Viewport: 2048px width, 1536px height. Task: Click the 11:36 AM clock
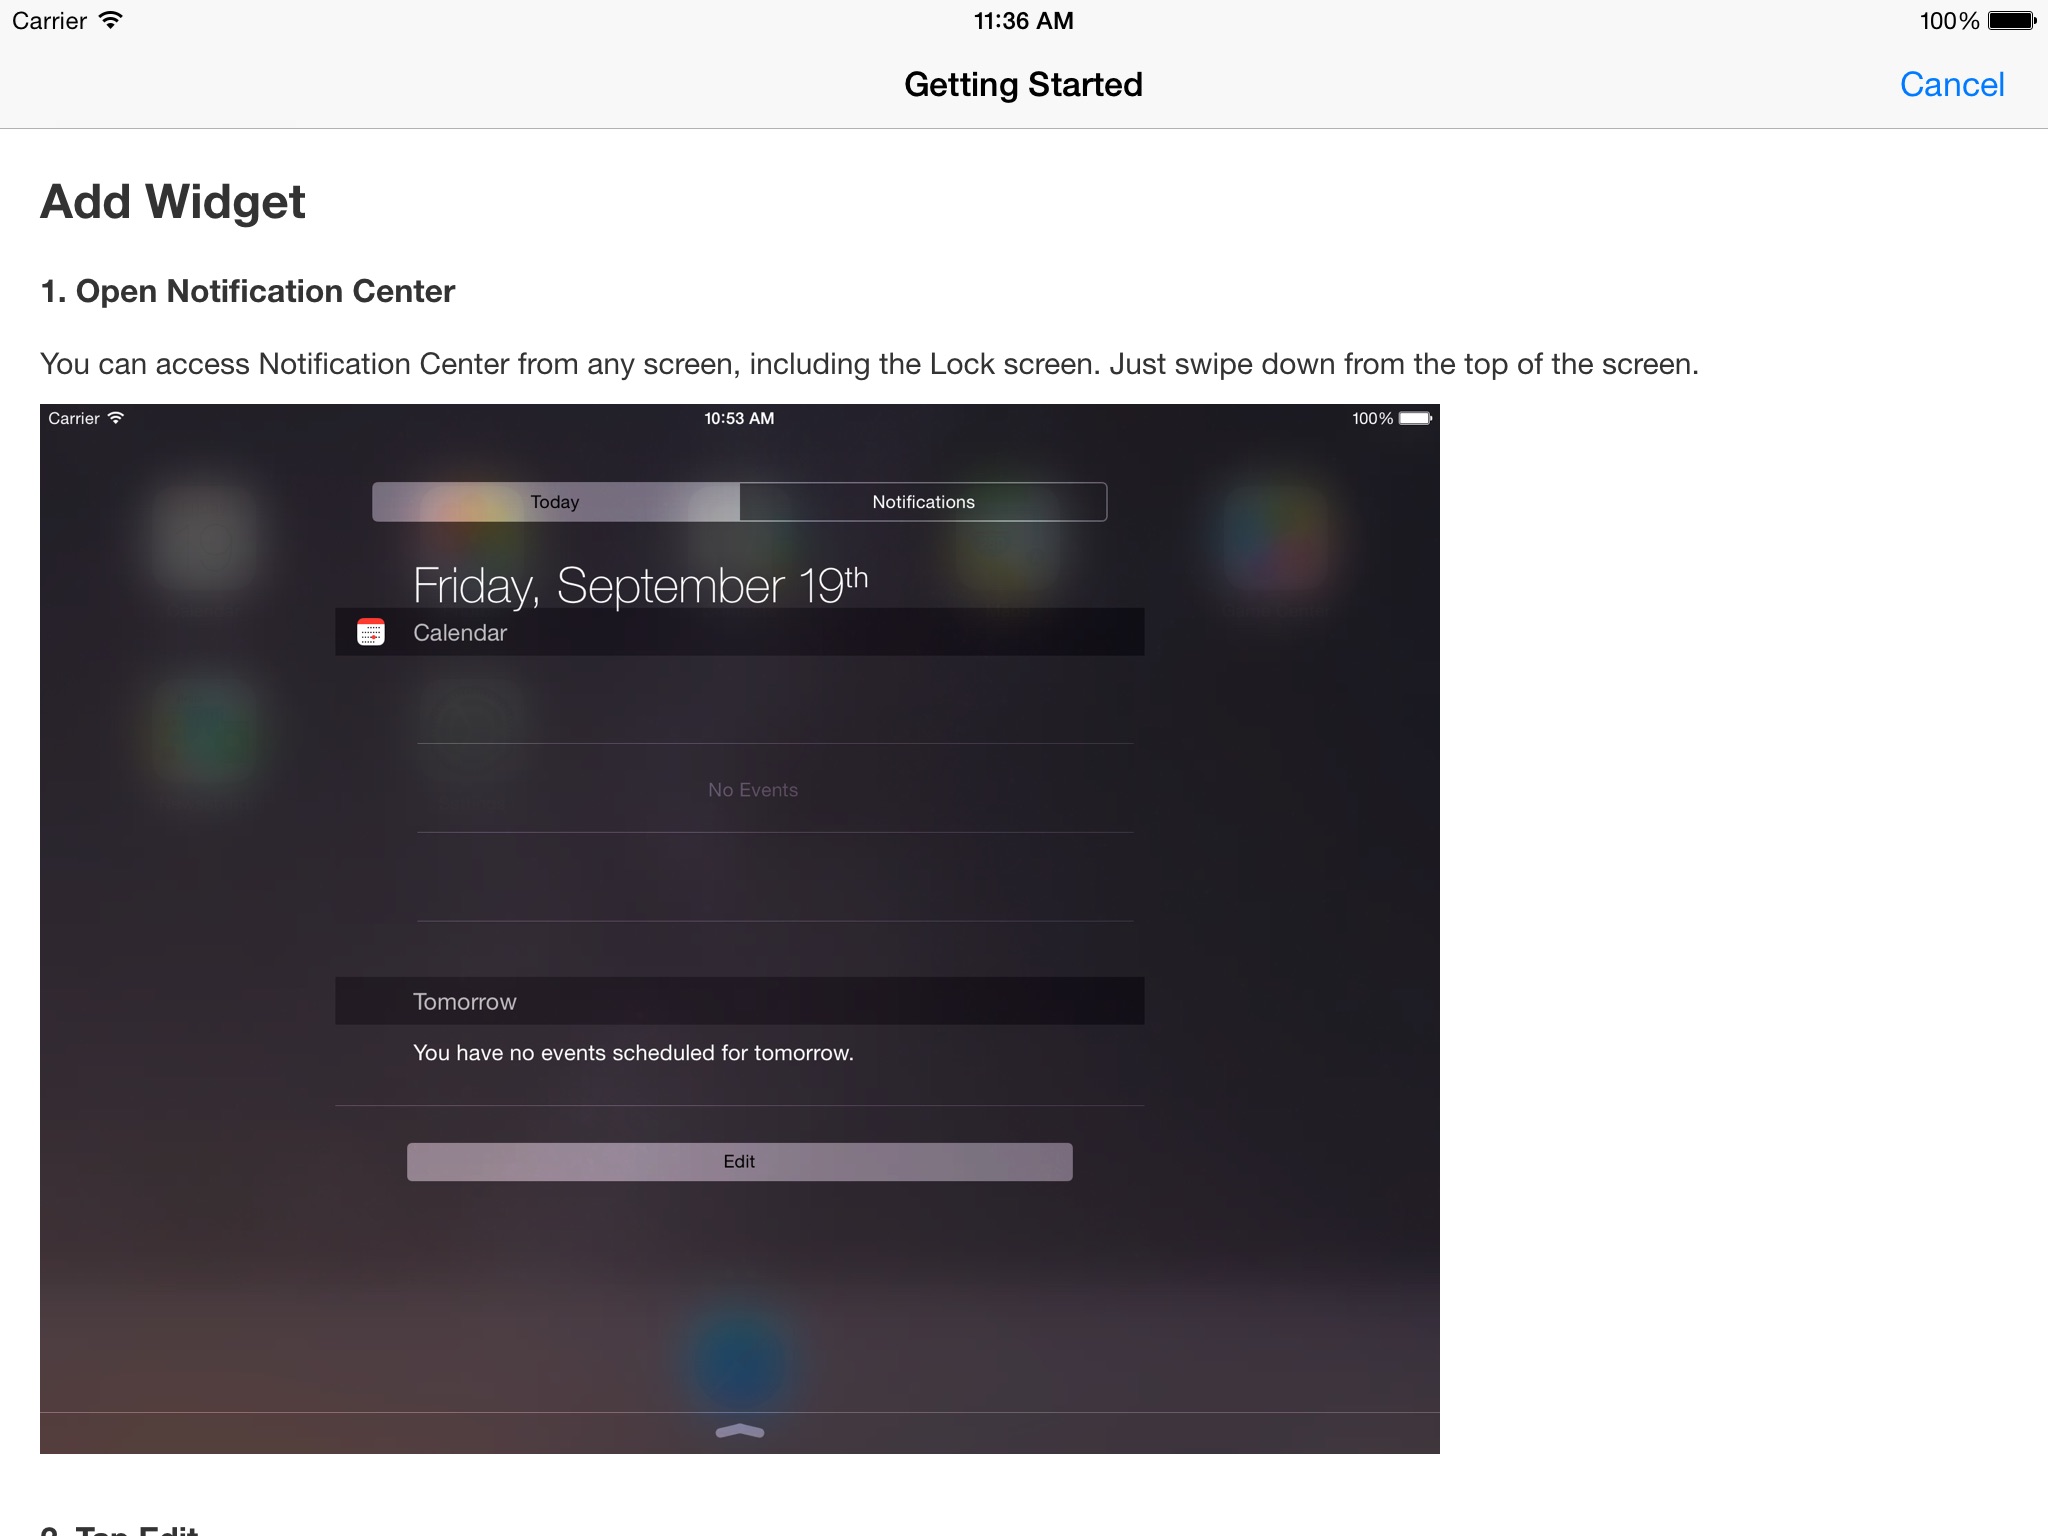pyautogui.click(x=1023, y=21)
